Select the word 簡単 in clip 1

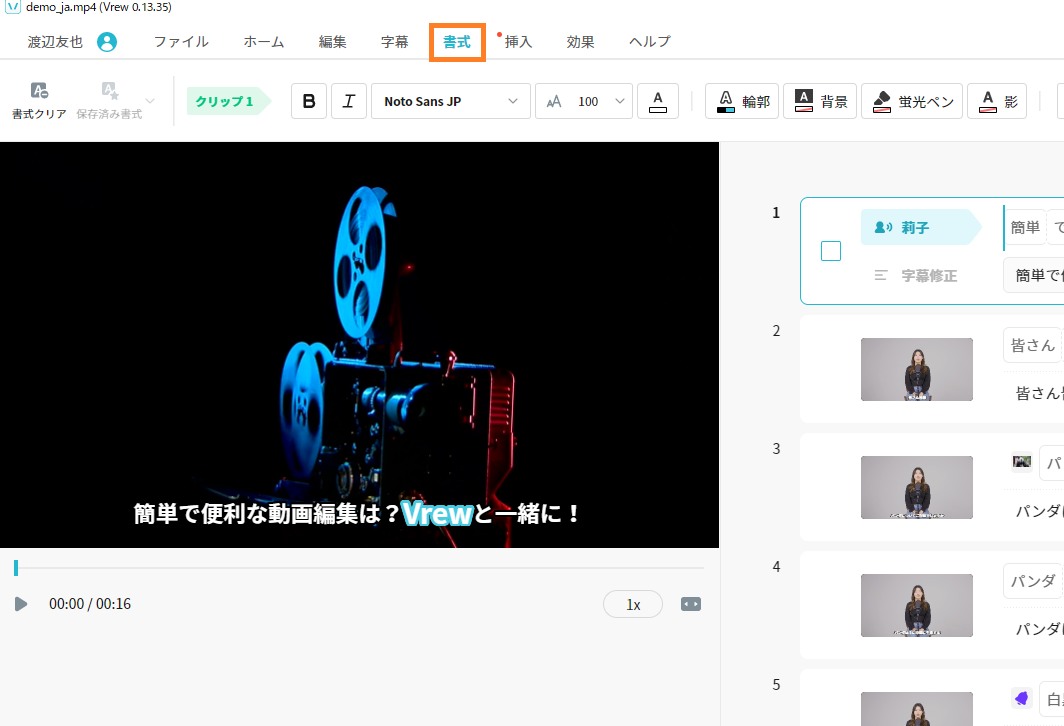(1025, 227)
